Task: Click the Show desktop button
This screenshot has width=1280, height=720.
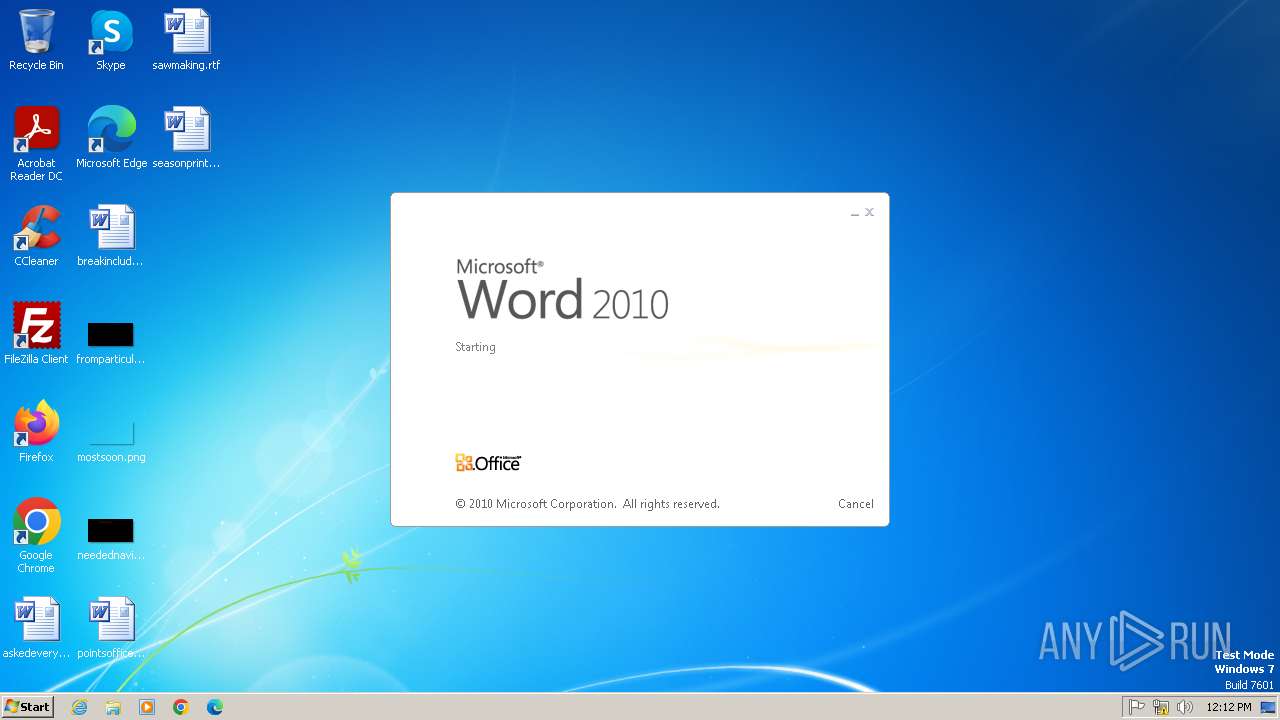Action: click(x=1268, y=707)
